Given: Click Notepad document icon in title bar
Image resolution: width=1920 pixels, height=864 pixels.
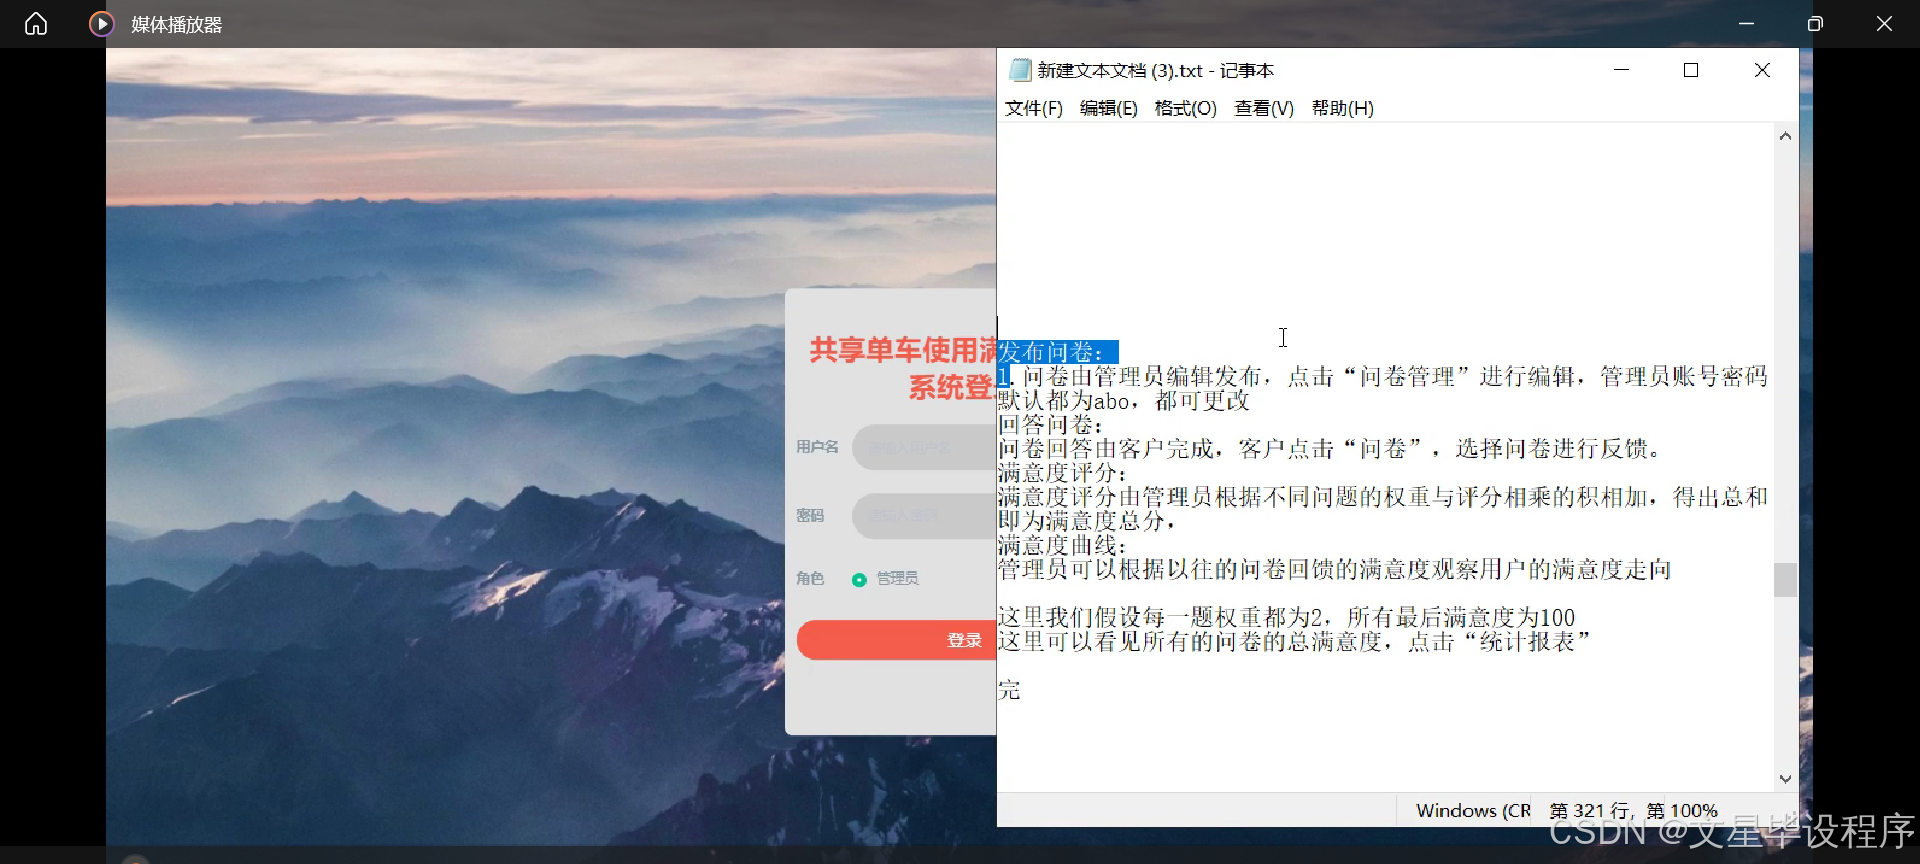Looking at the screenshot, I should 1020,70.
